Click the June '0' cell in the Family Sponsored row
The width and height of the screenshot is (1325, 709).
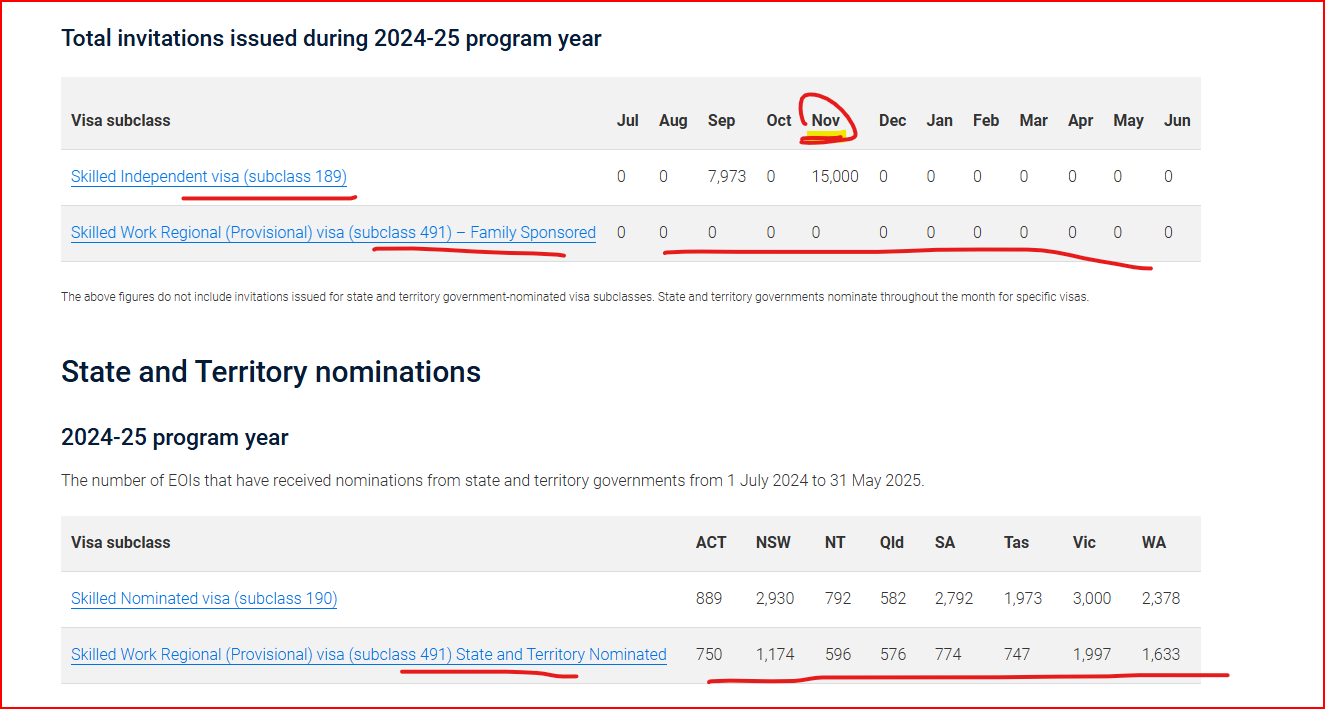[x=1168, y=233]
